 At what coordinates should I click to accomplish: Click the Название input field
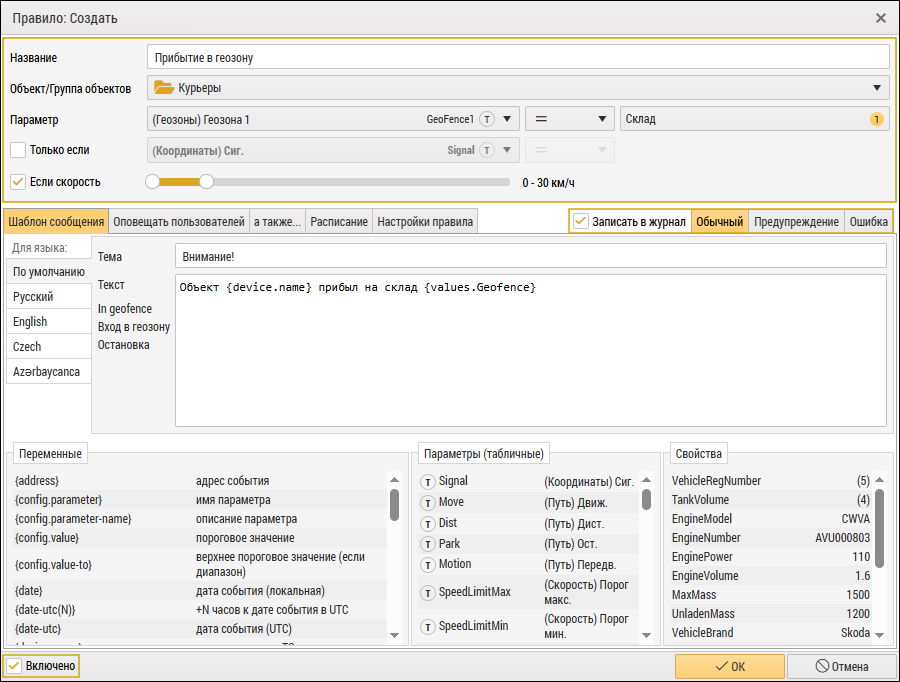(x=518, y=57)
